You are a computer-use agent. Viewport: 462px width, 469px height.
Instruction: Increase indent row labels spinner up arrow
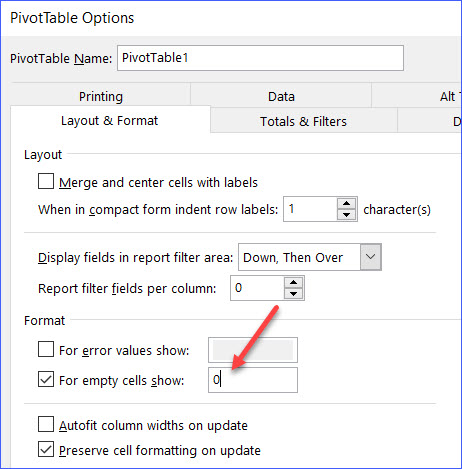tap(347, 204)
